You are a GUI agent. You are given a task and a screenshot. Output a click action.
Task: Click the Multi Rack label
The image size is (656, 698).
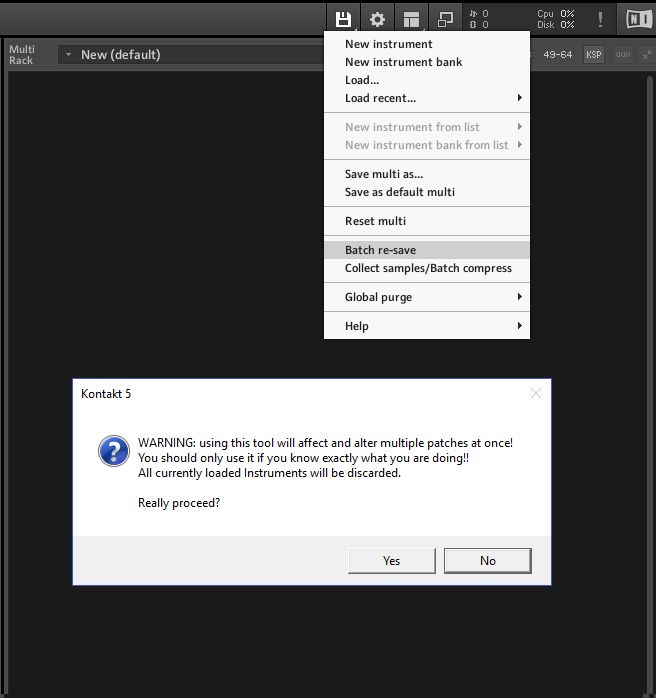click(21, 55)
